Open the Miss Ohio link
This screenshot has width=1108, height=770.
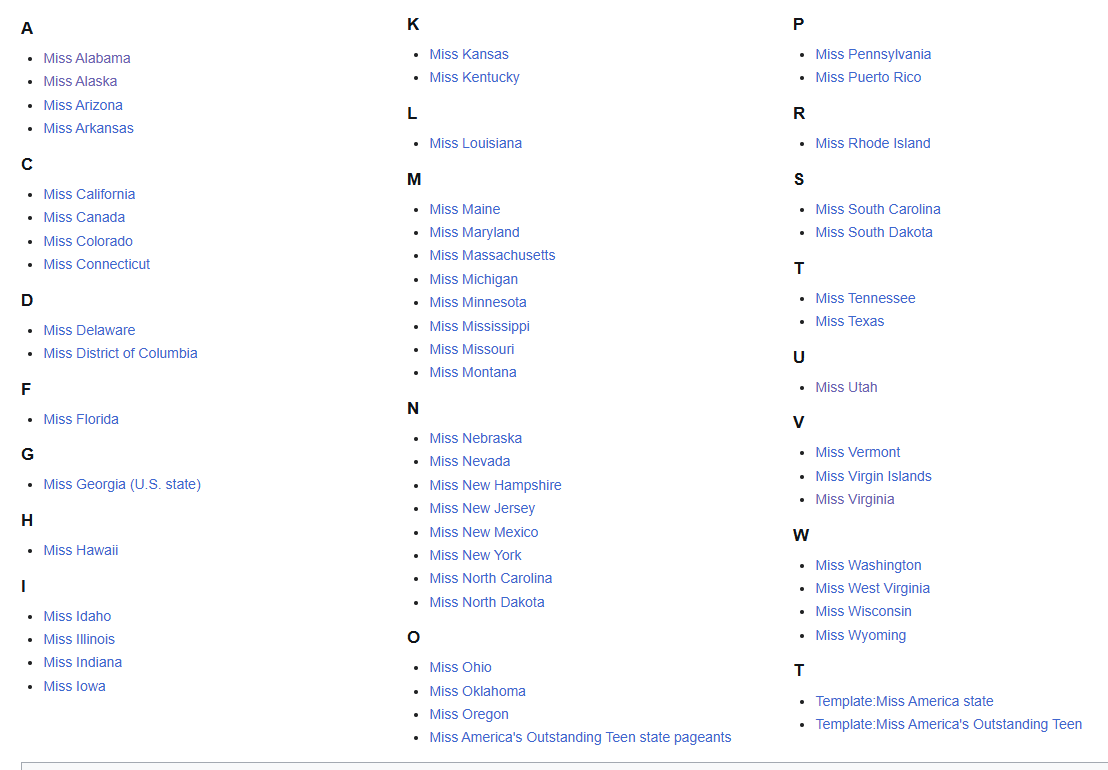click(x=460, y=668)
